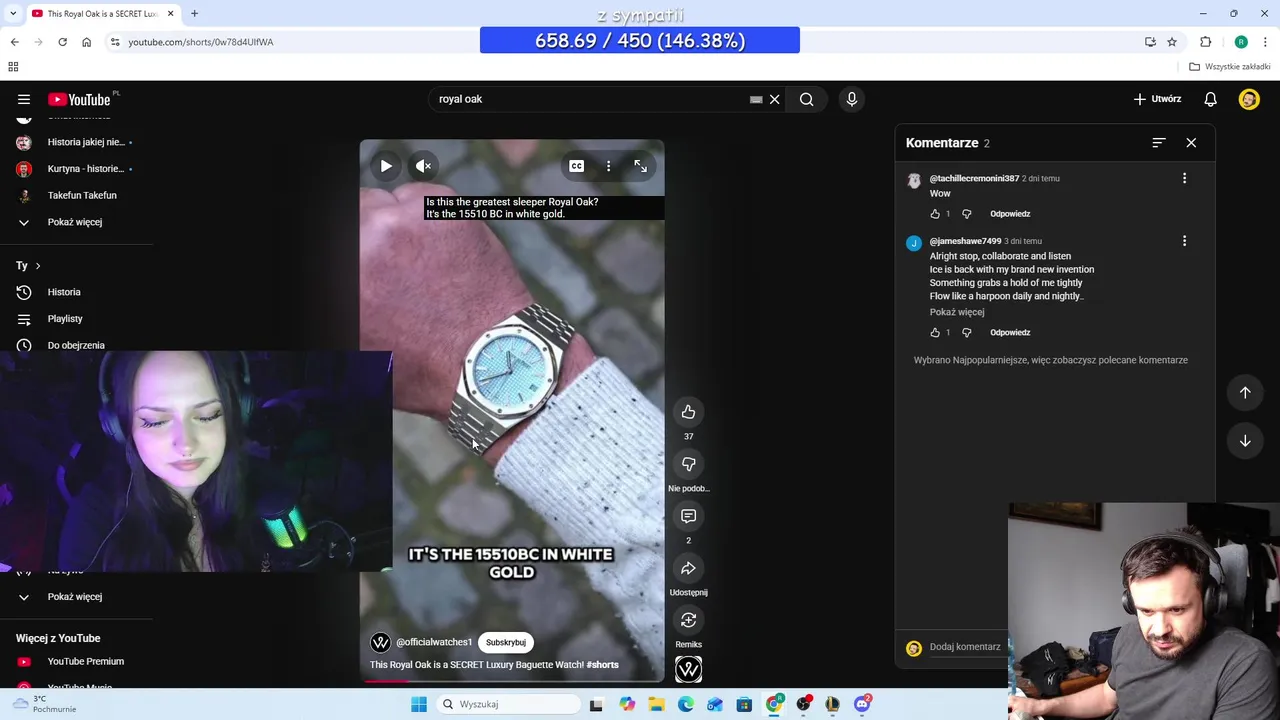Open Microsoft Store from the taskbar
Image resolution: width=1280 pixels, height=720 pixels.
pyautogui.click(x=744, y=704)
